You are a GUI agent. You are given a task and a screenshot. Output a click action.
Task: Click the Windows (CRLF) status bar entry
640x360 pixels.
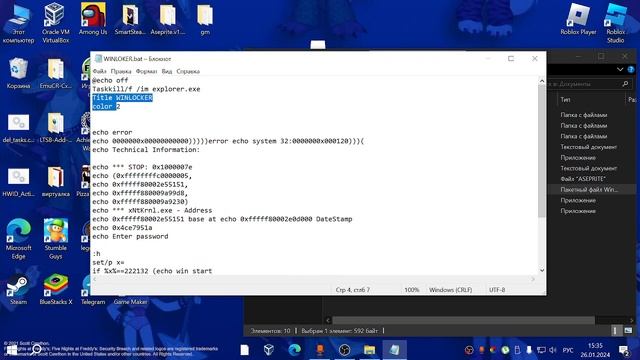[x=451, y=290]
